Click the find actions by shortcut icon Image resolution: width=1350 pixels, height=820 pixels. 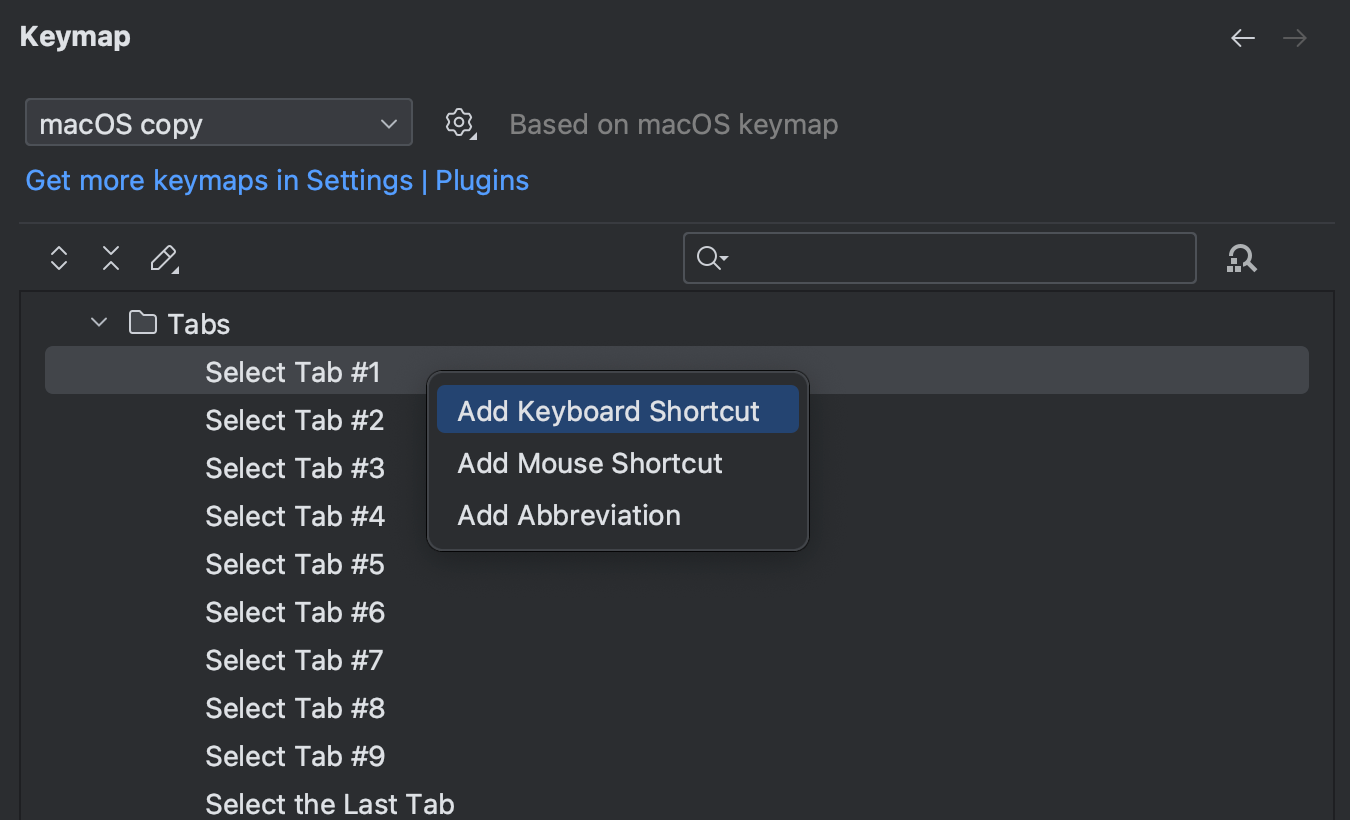tap(1241, 258)
